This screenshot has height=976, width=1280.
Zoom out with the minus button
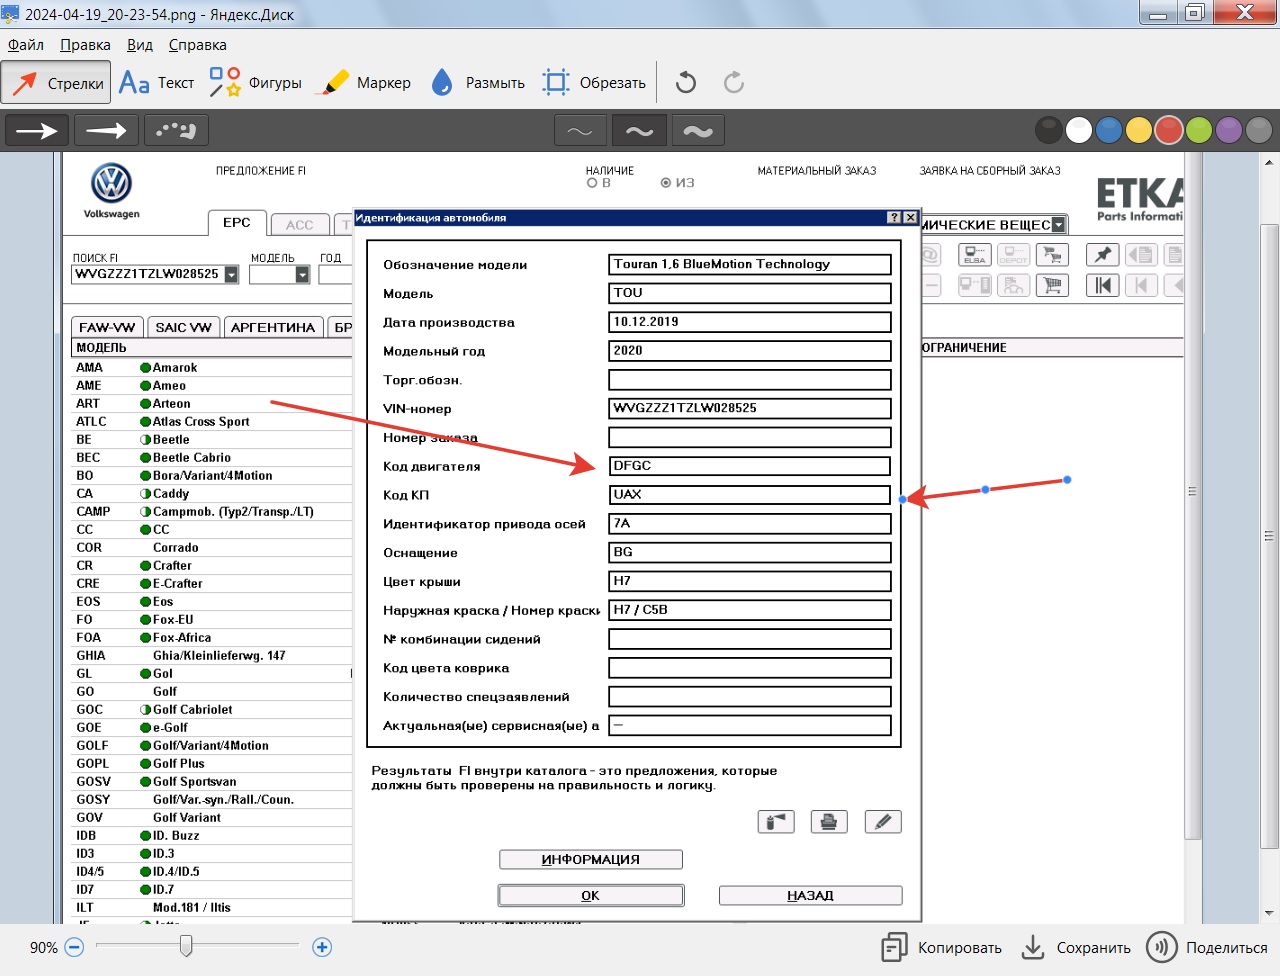tap(74, 947)
